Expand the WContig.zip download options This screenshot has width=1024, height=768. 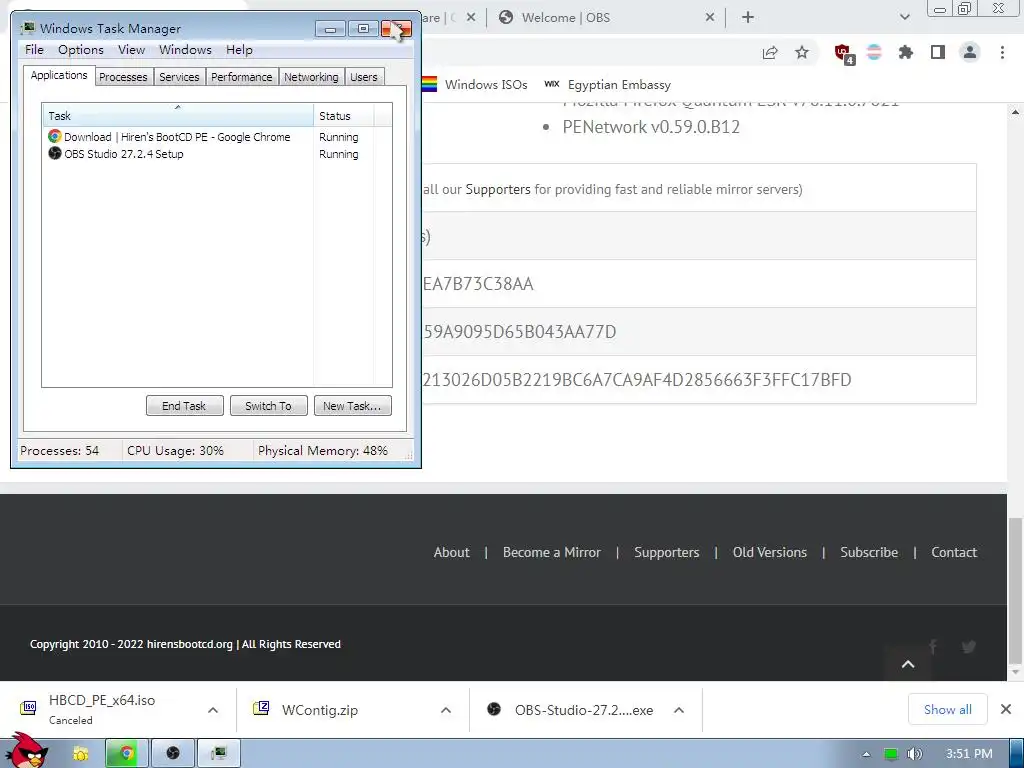(x=446, y=710)
